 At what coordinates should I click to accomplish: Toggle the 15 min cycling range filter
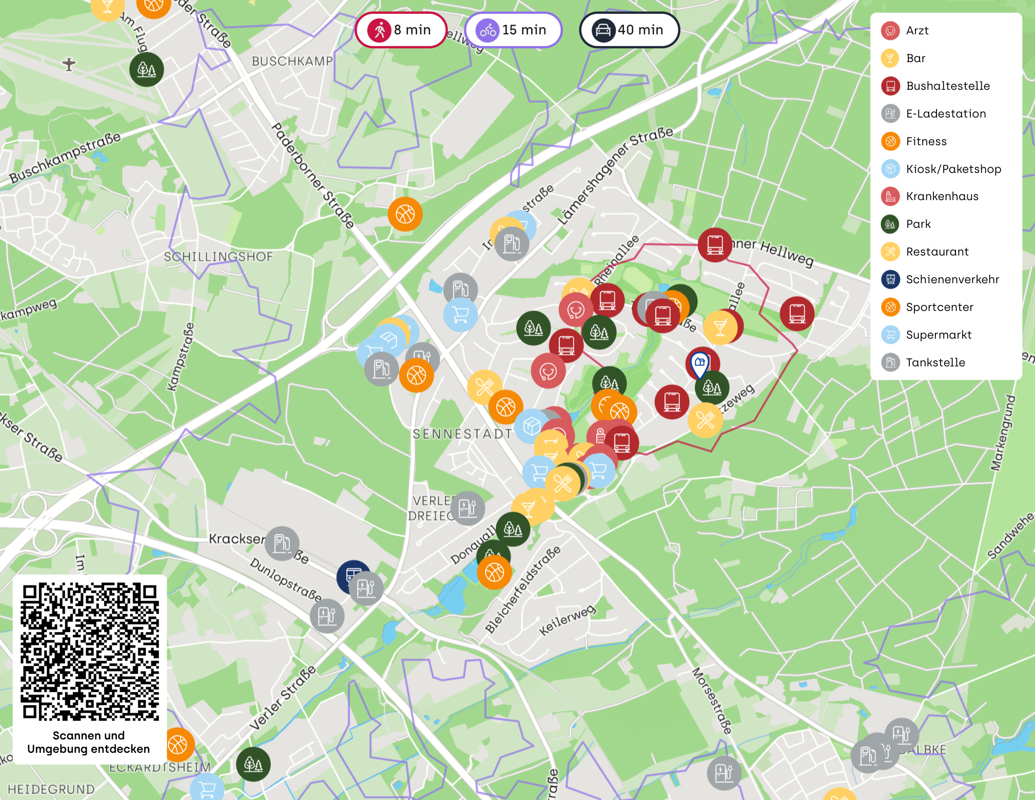point(513,30)
